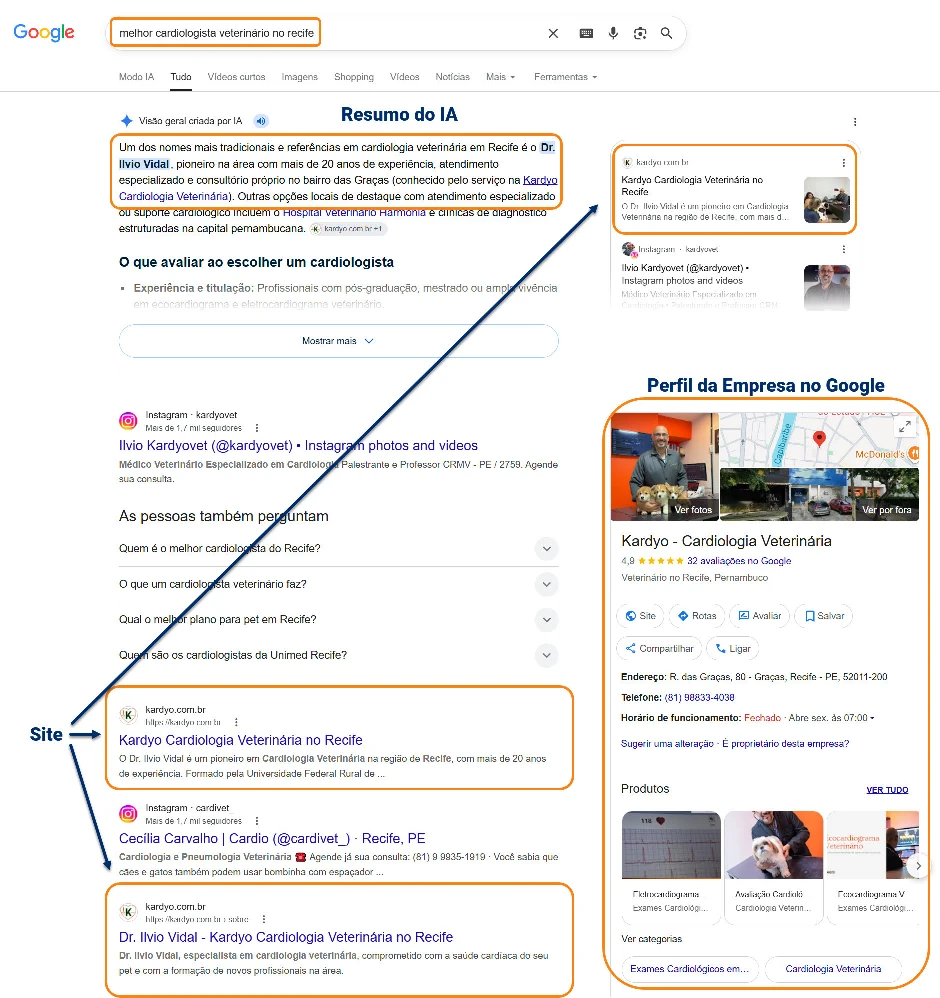Viewport: 940px width, 998px height.
Task: Open the Ferramentas dropdown
Action: [x=565, y=77]
